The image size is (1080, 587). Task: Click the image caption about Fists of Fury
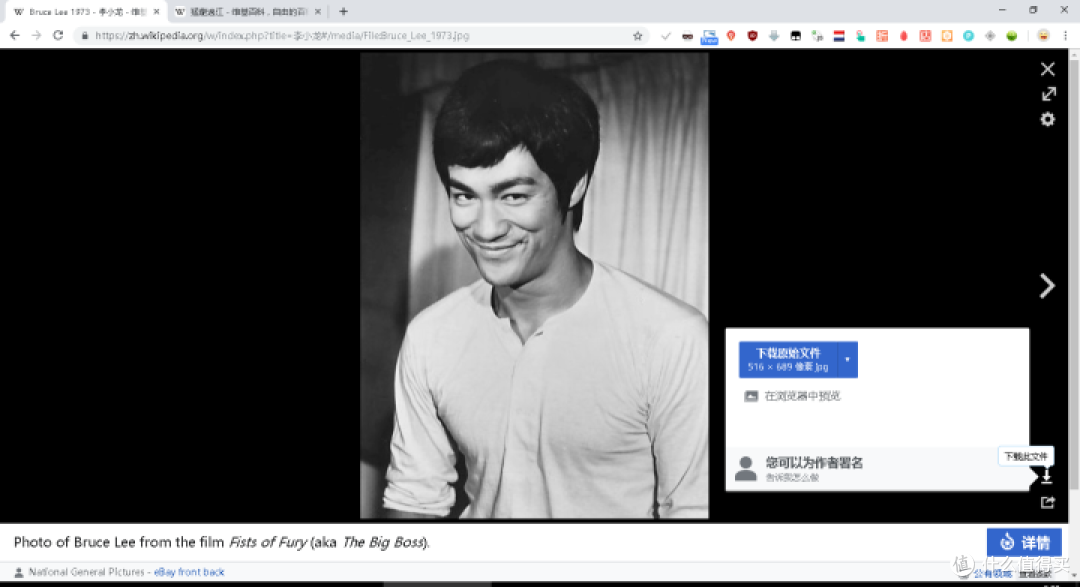(222, 542)
